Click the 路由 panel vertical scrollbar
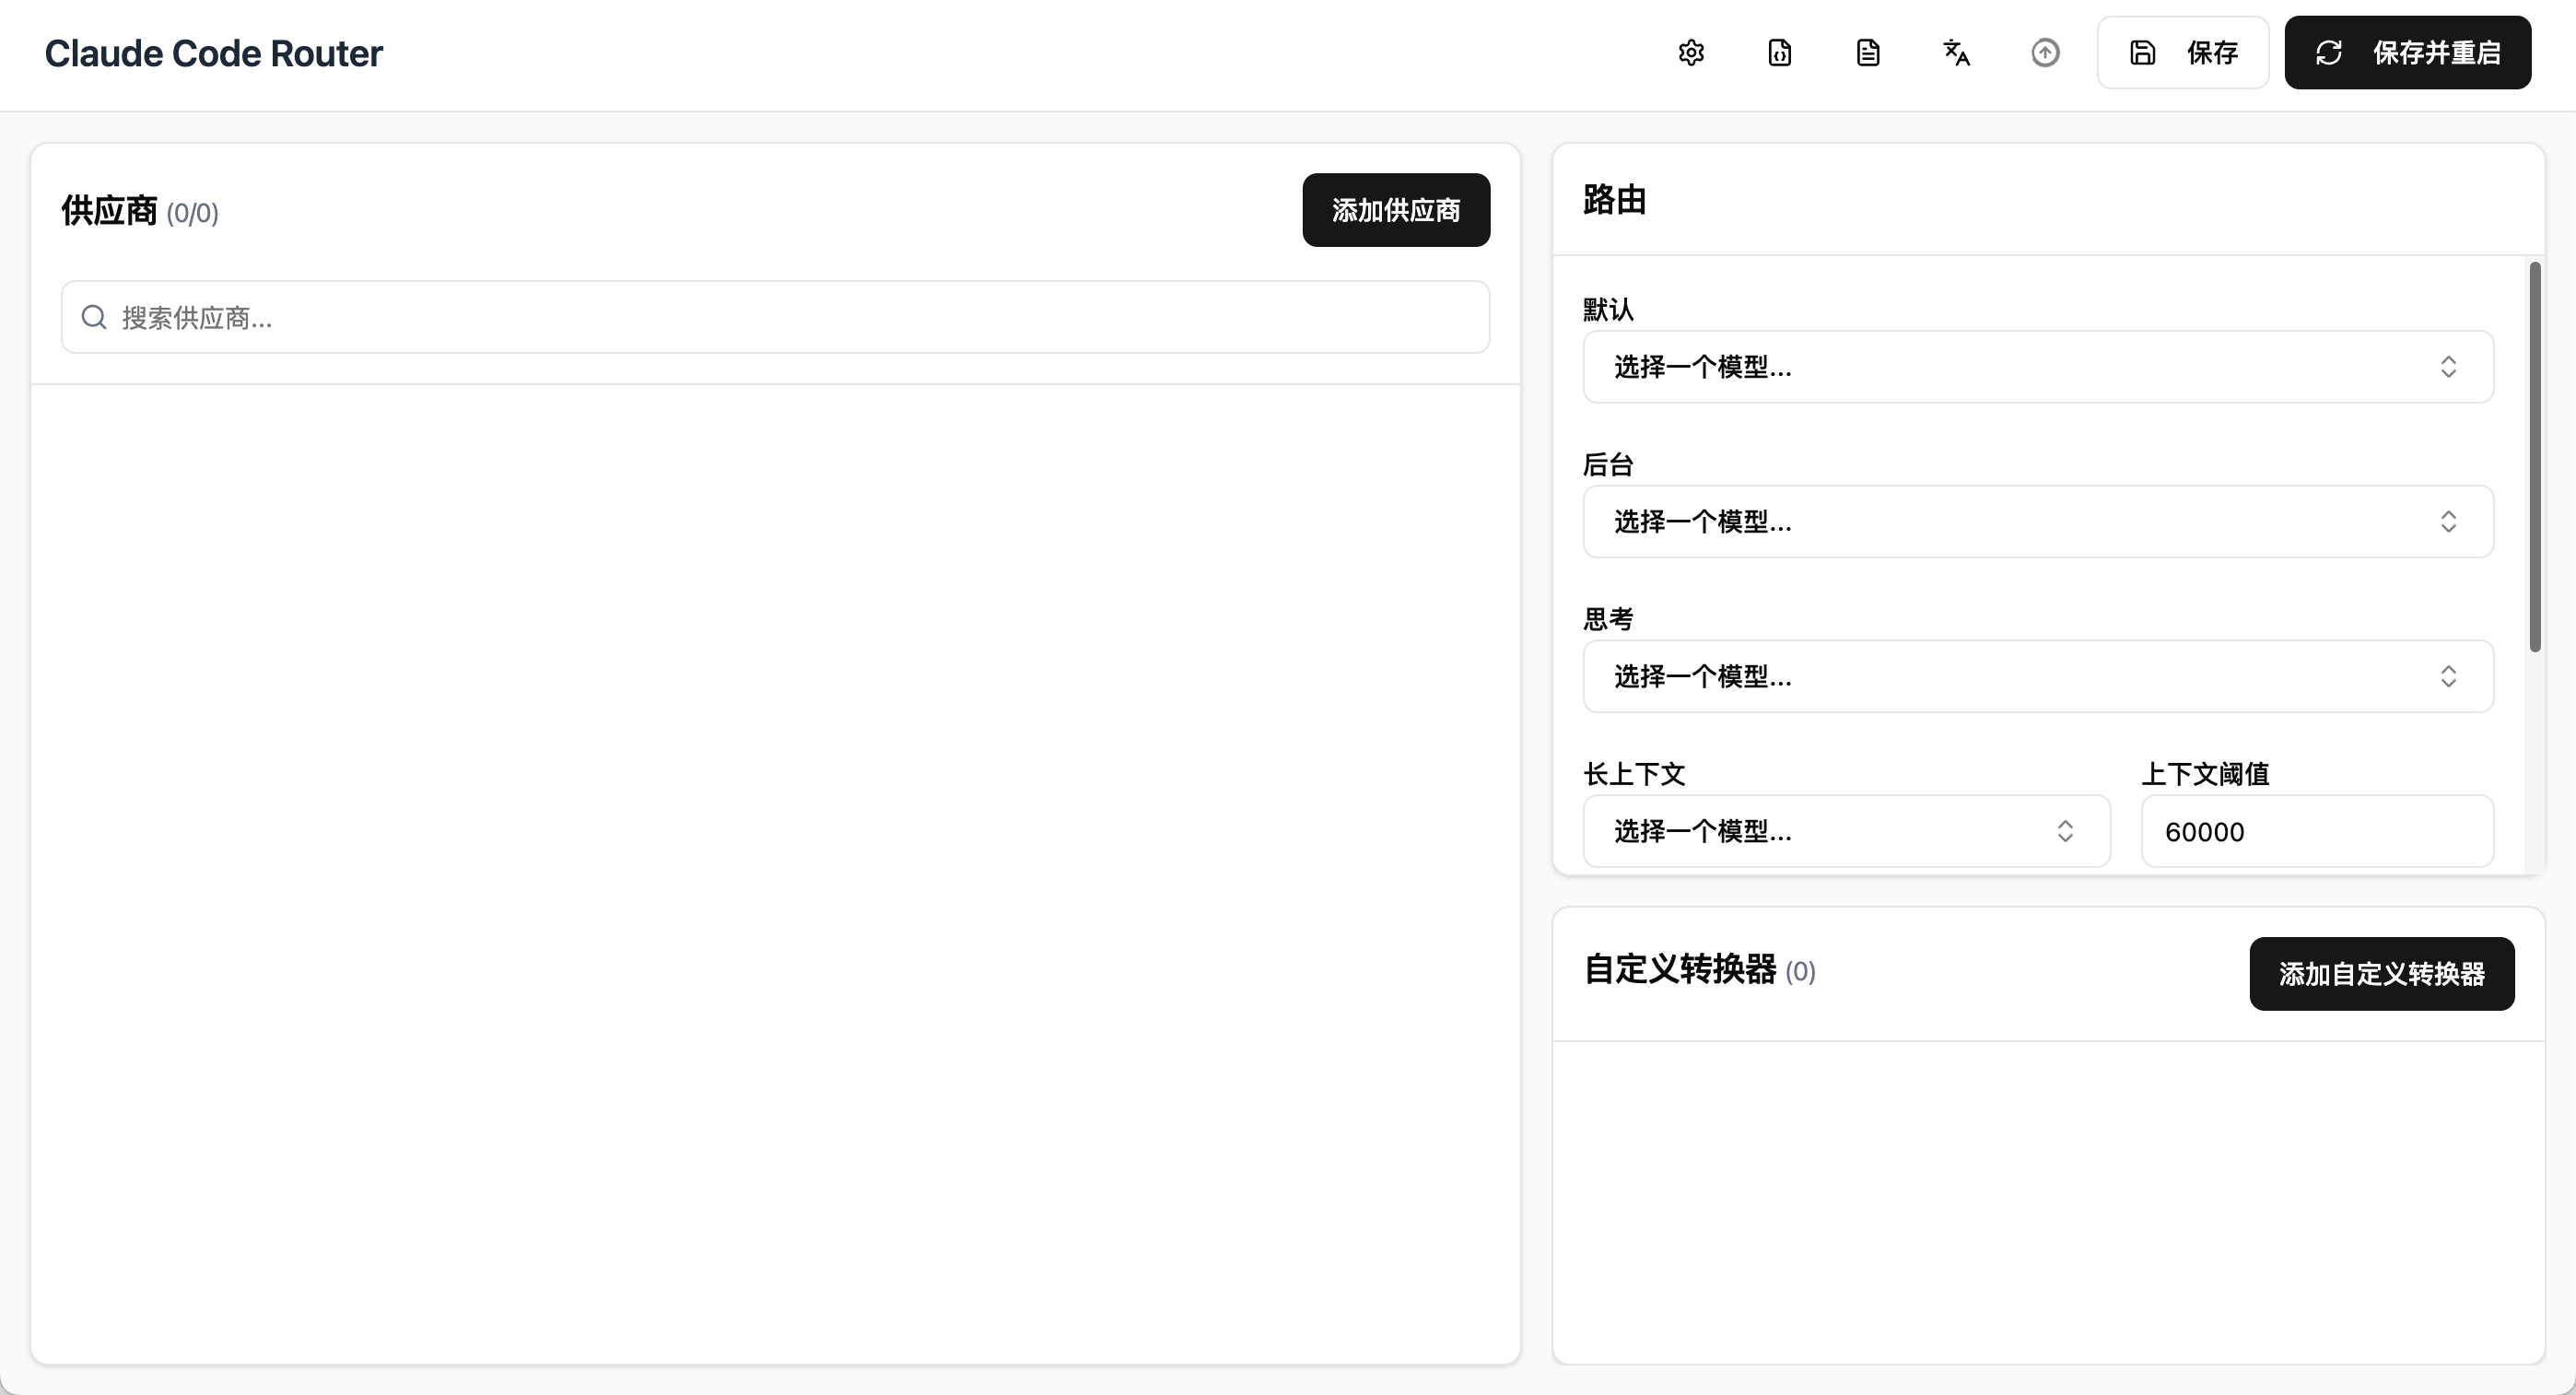Viewport: 2576px width, 1395px height. (x=2534, y=457)
